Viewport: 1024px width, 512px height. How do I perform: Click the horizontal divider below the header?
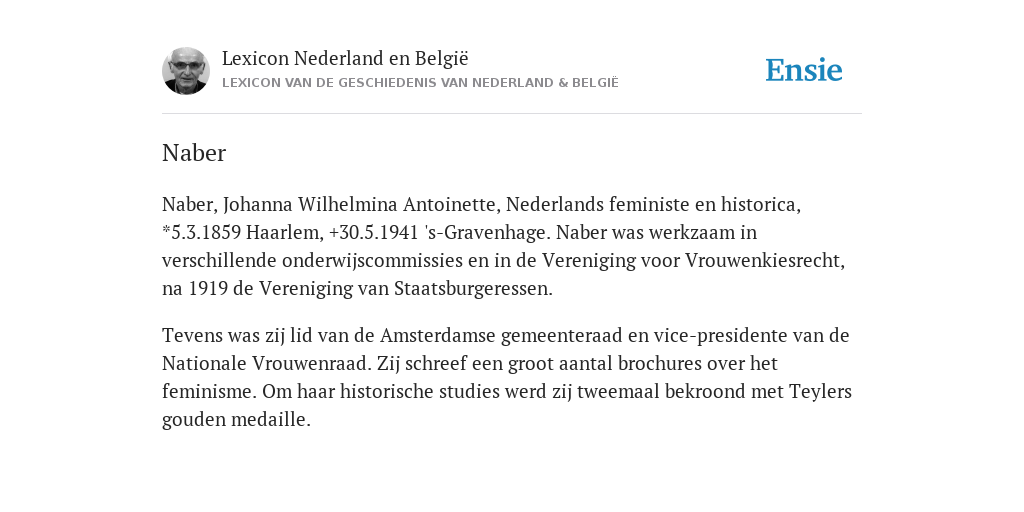coord(512,114)
